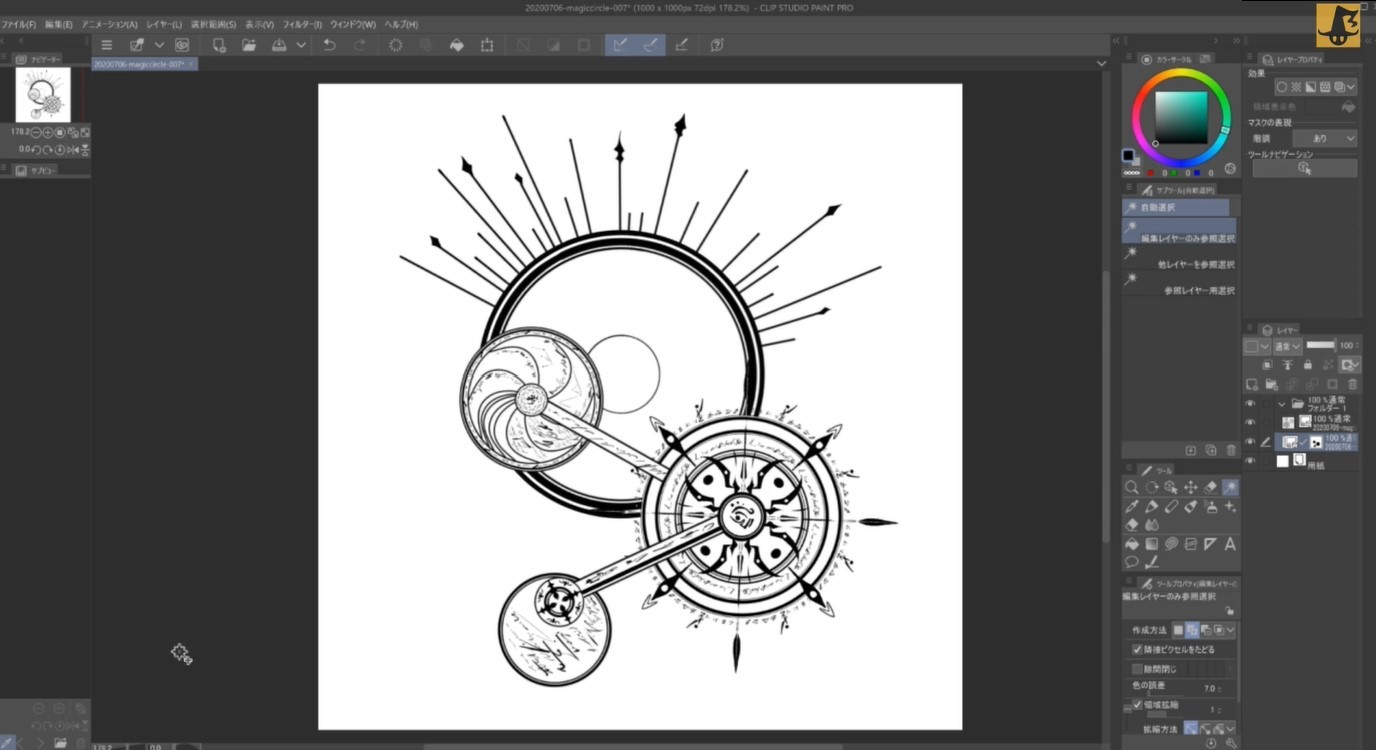Hide the paper layer
The width and height of the screenshot is (1376, 750).
[x=1250, y=461]
